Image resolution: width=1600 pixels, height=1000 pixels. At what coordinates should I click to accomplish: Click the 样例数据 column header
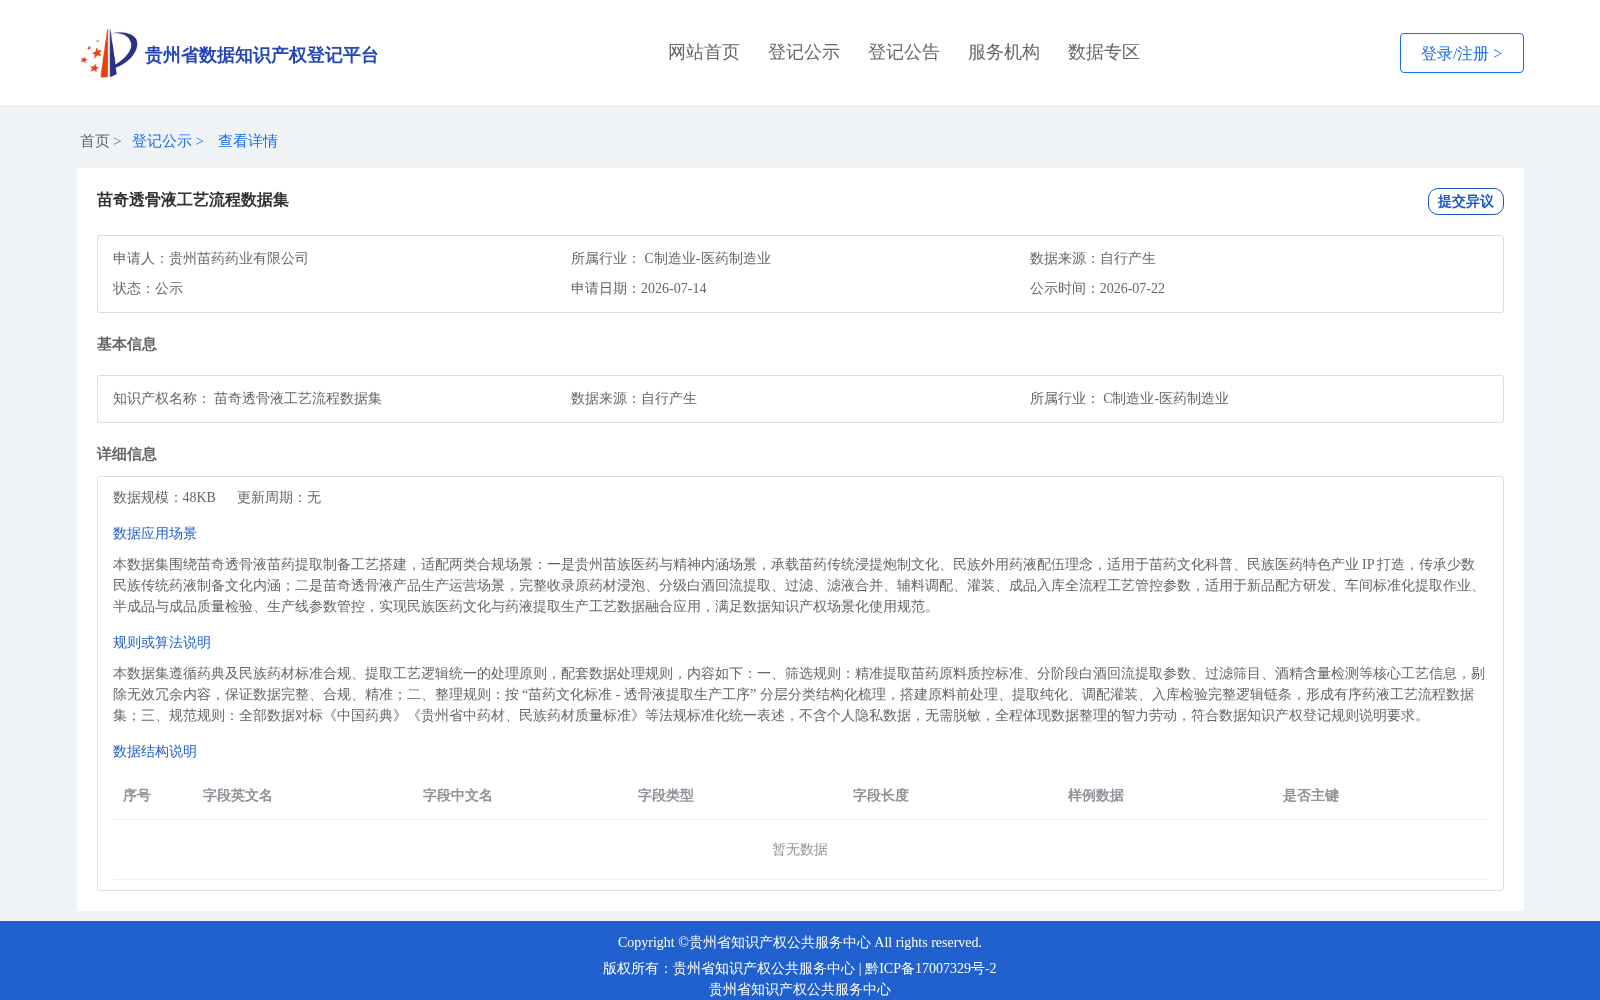tap(1096, 795)
